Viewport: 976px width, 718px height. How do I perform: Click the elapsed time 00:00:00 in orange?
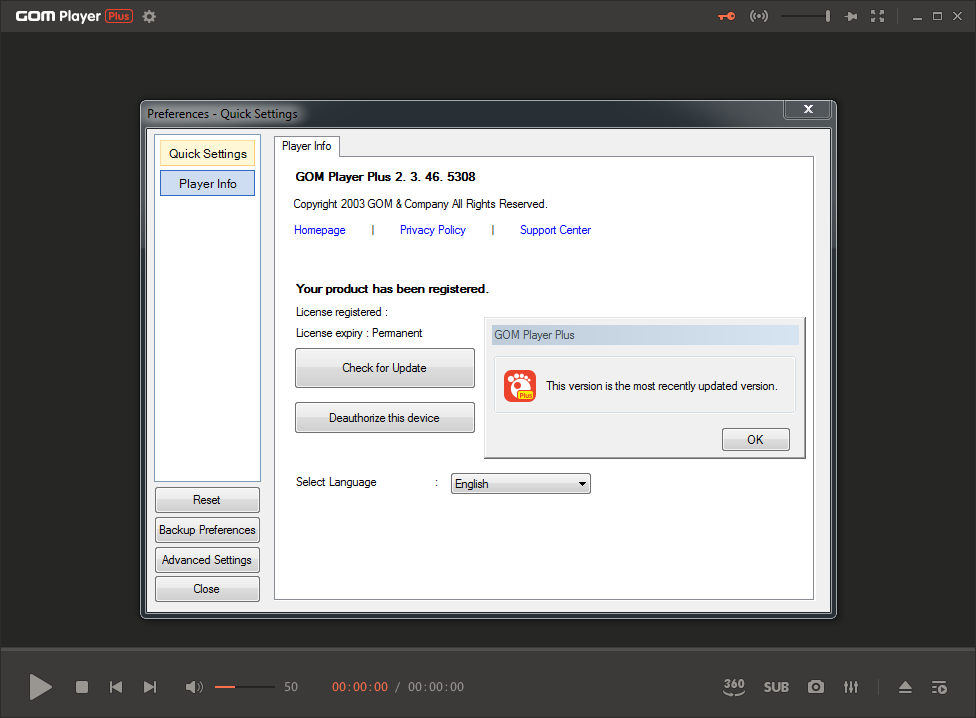(x=360, y=687)
